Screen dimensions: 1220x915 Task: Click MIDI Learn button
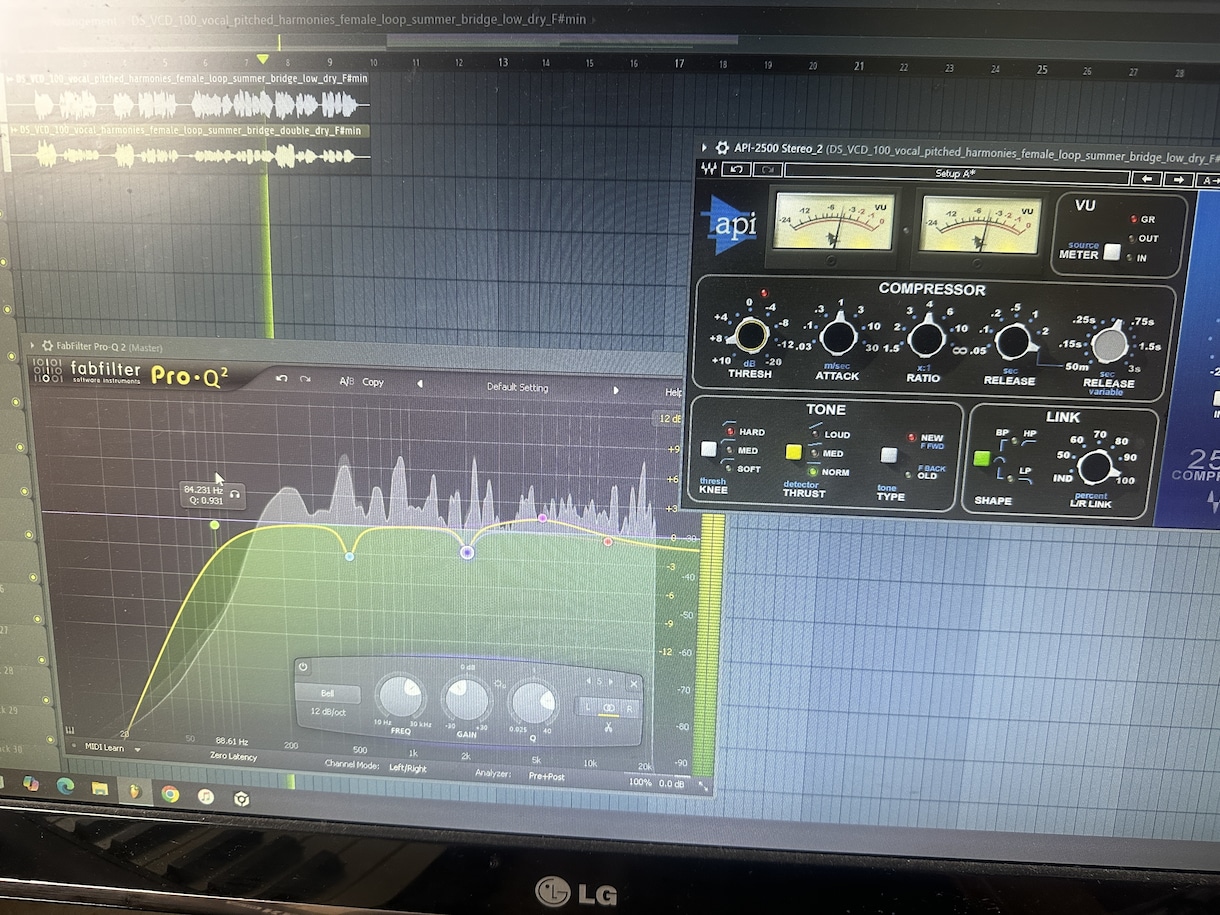[x=104, y=747]
